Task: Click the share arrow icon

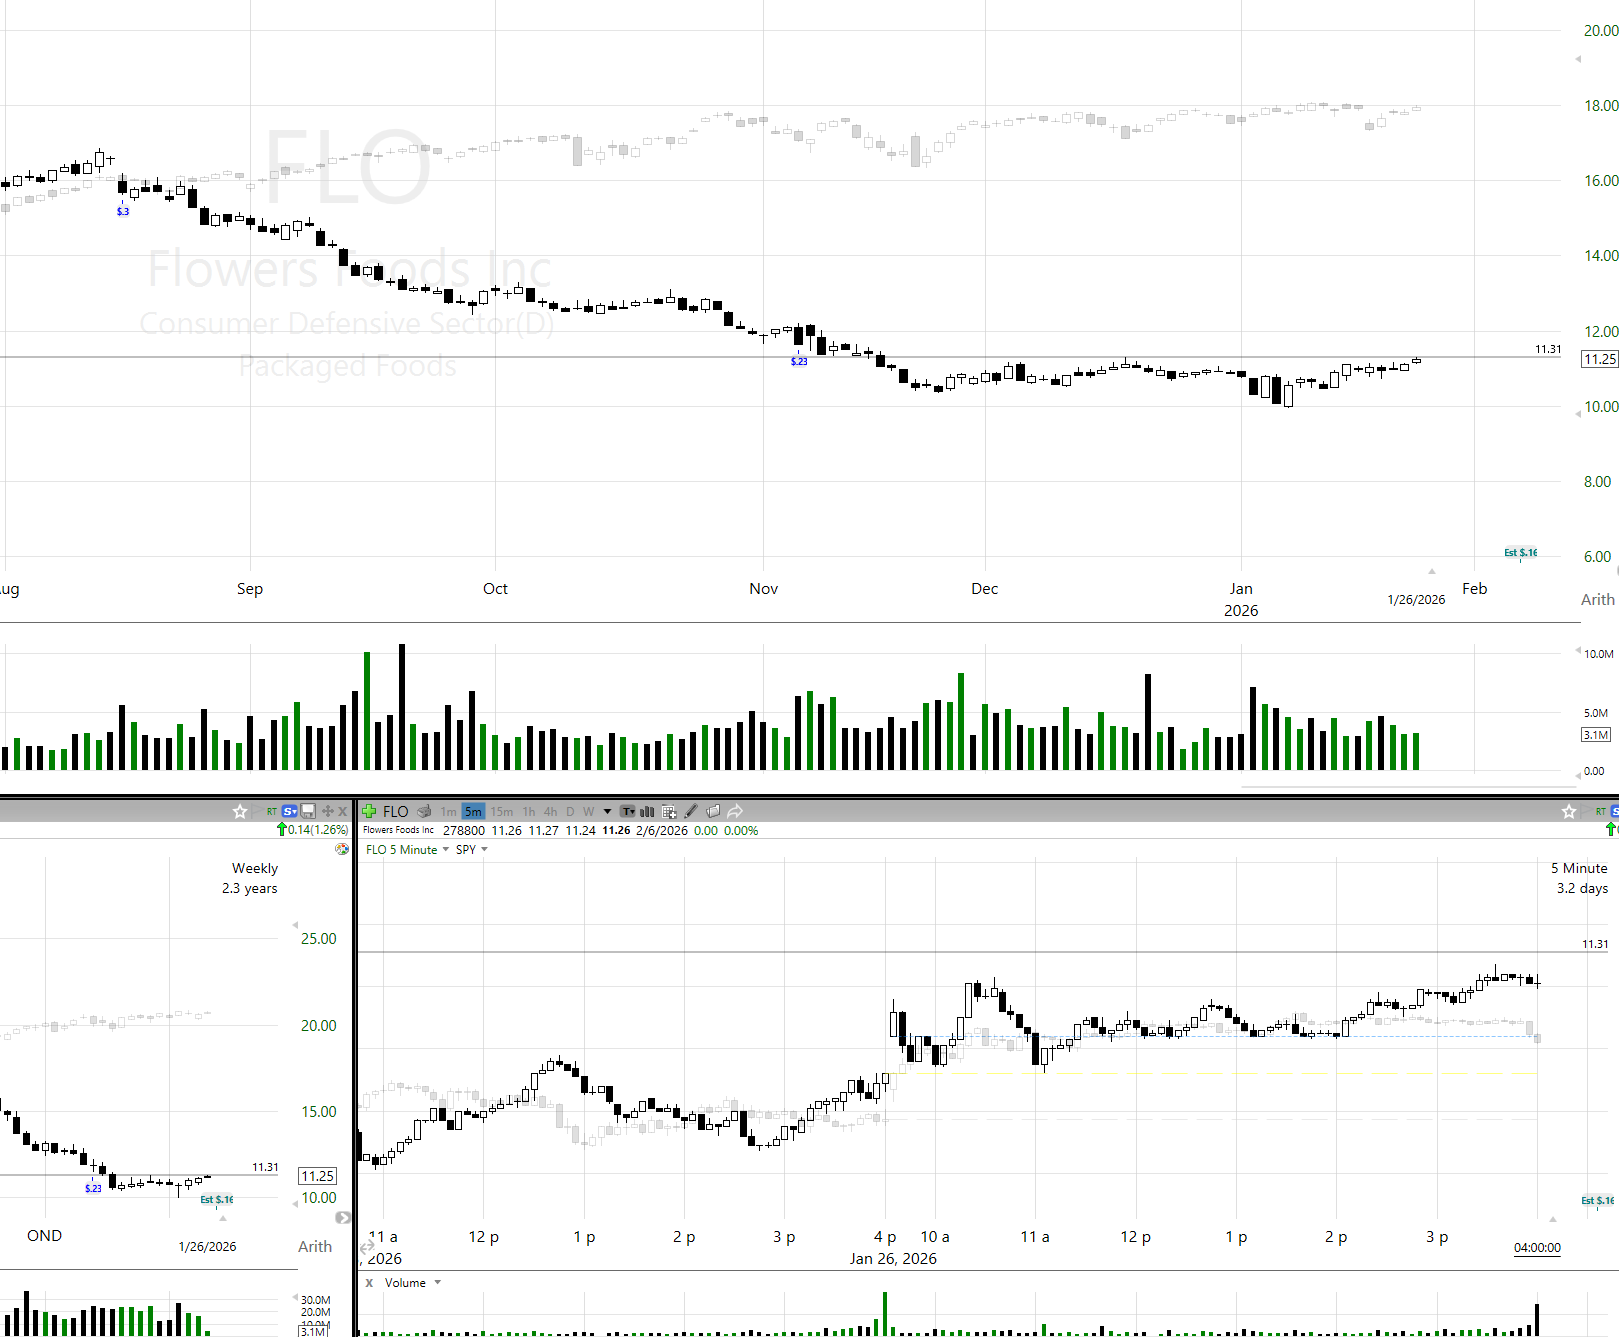Action: 735,811
